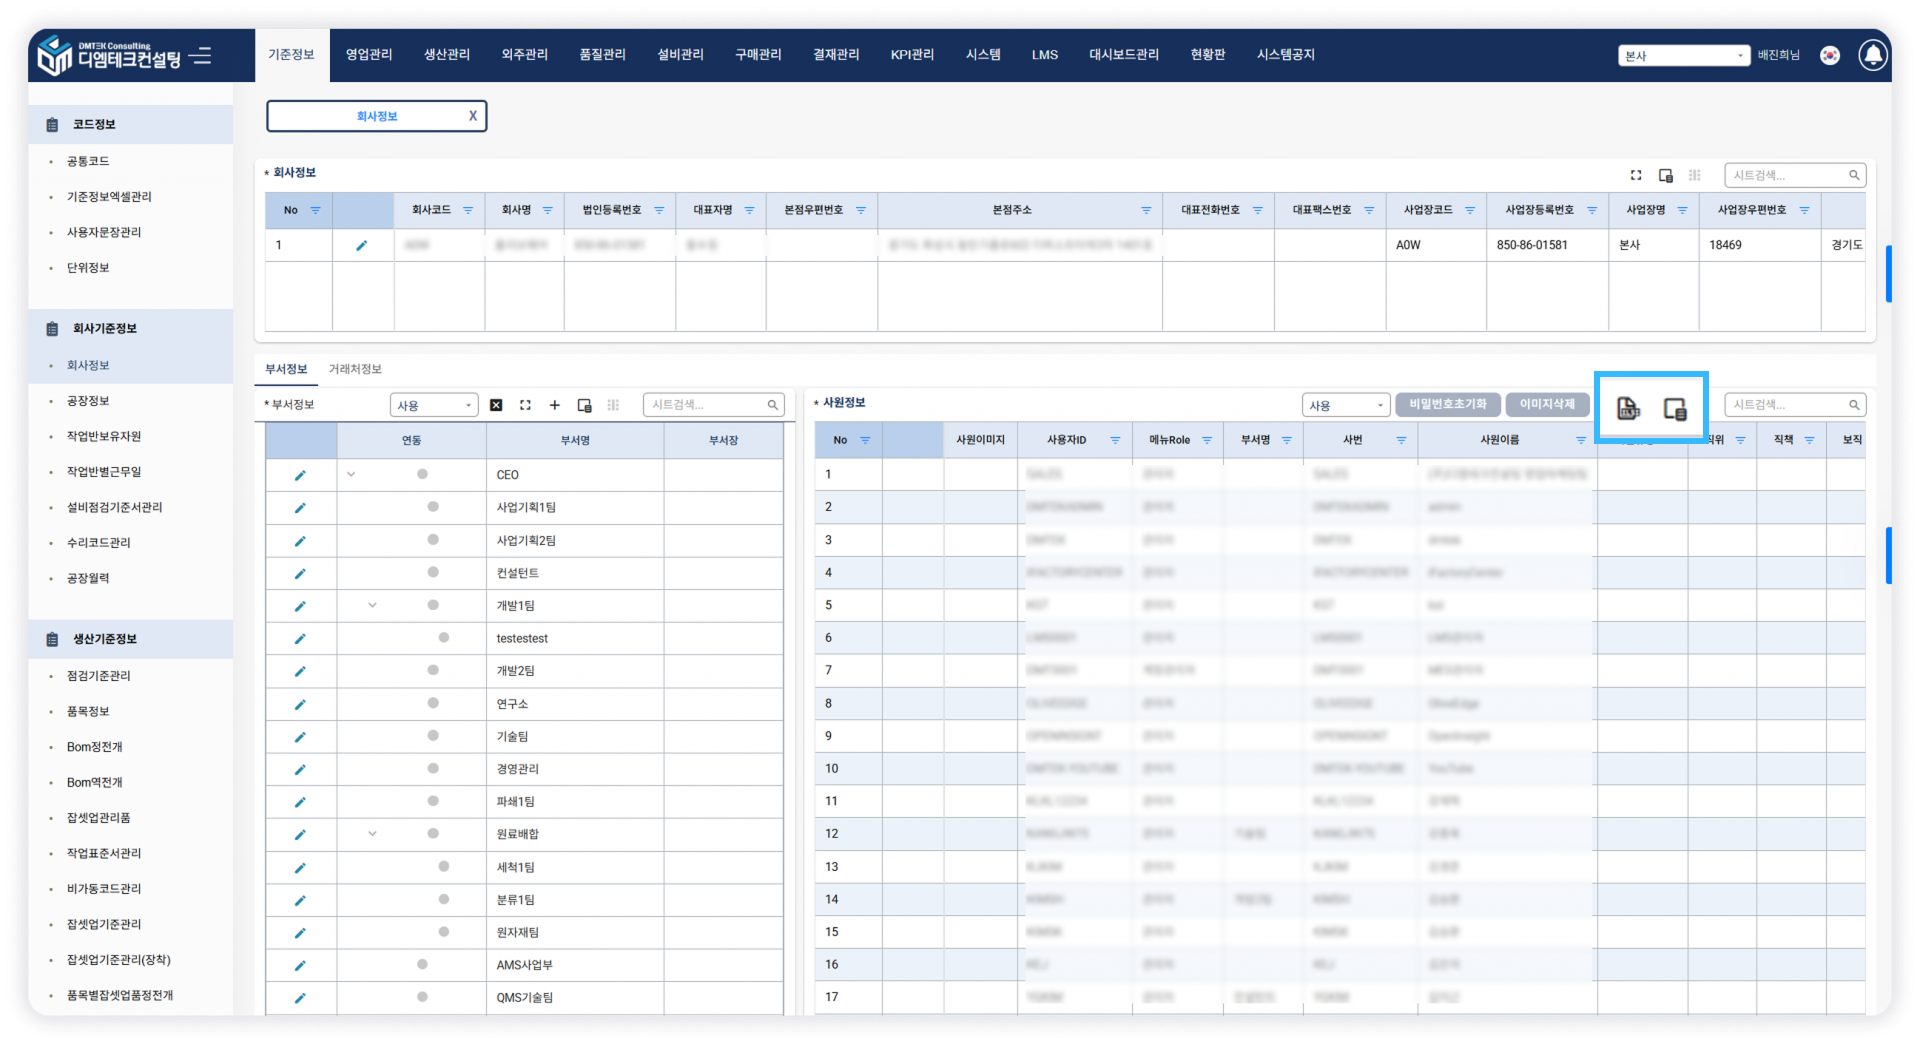Image resolution: width=1920 pixels, height=1044 pixels.
Task: Open filter for 사용자ID column
Action: tap(1115, 440)
